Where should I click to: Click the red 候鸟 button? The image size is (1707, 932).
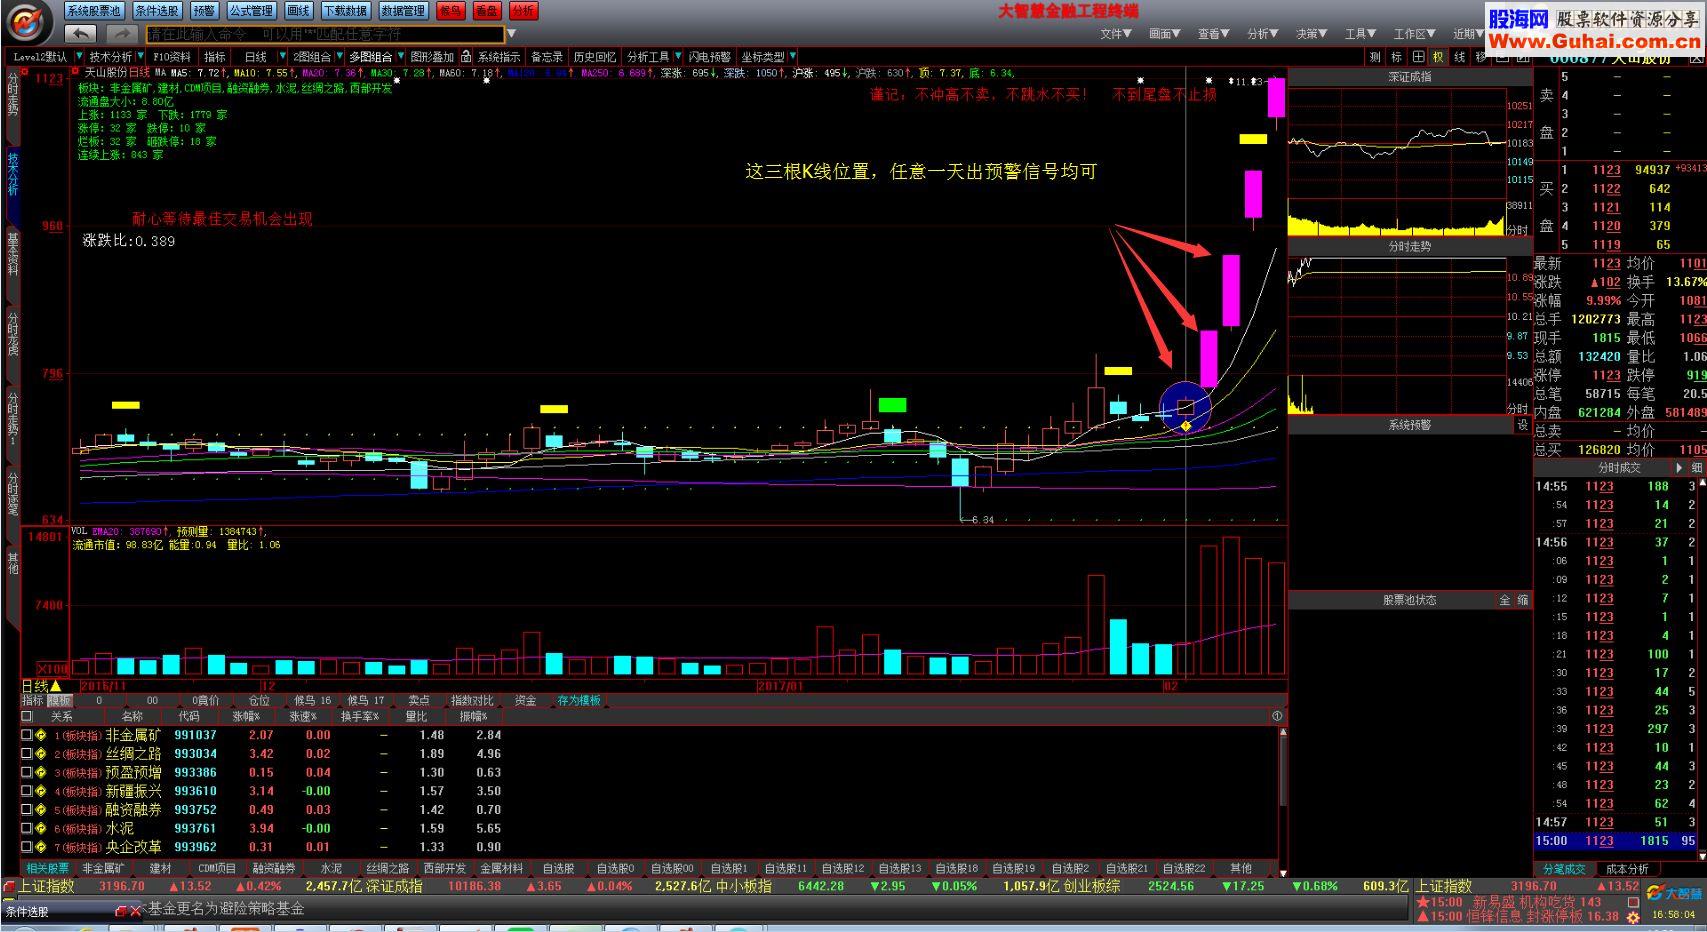pyautogui.click(x=451, y=11)
